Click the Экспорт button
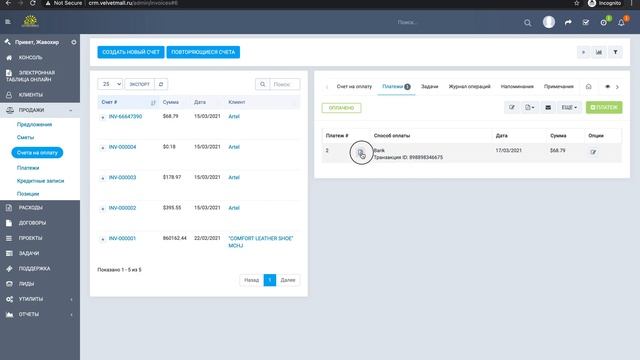The width and height of the screenshot is (640, 360). (x=140, y=84)
